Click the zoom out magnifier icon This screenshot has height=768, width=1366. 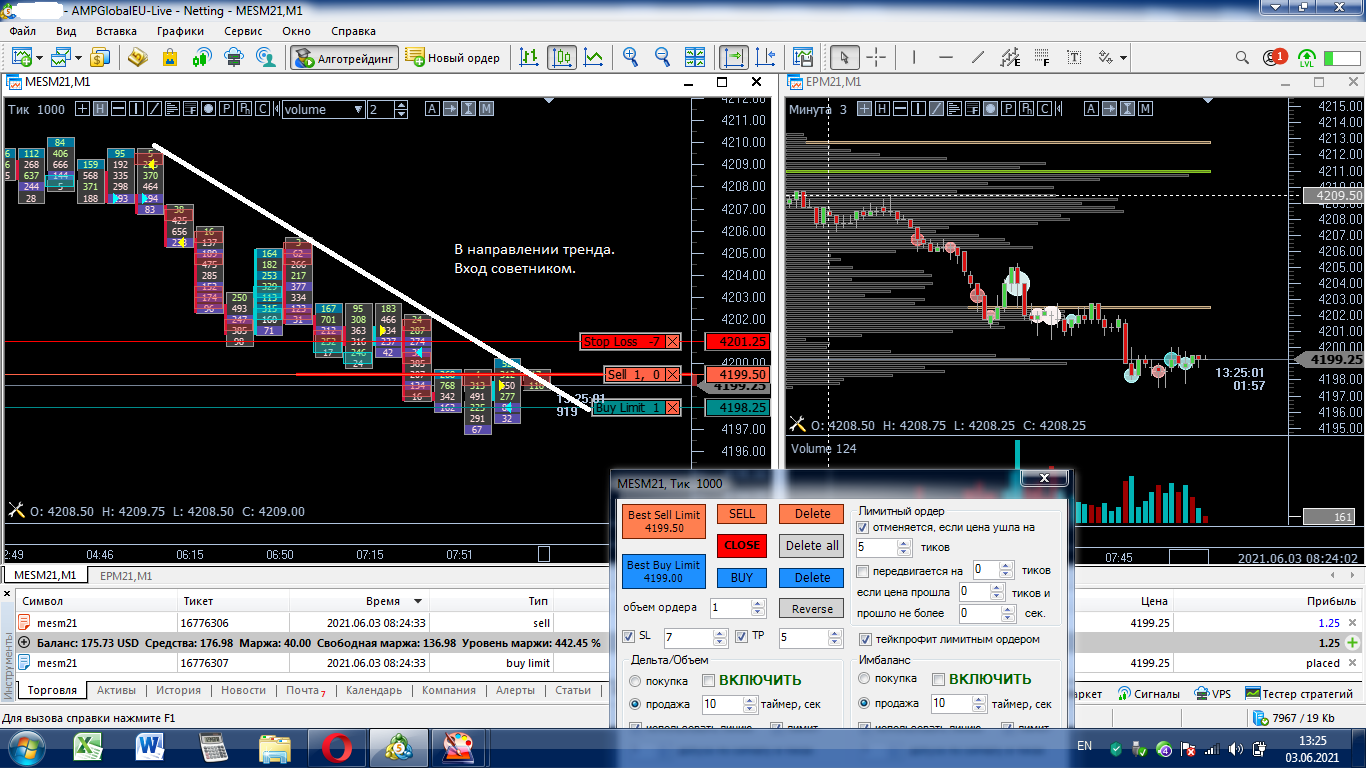[663, 58]
